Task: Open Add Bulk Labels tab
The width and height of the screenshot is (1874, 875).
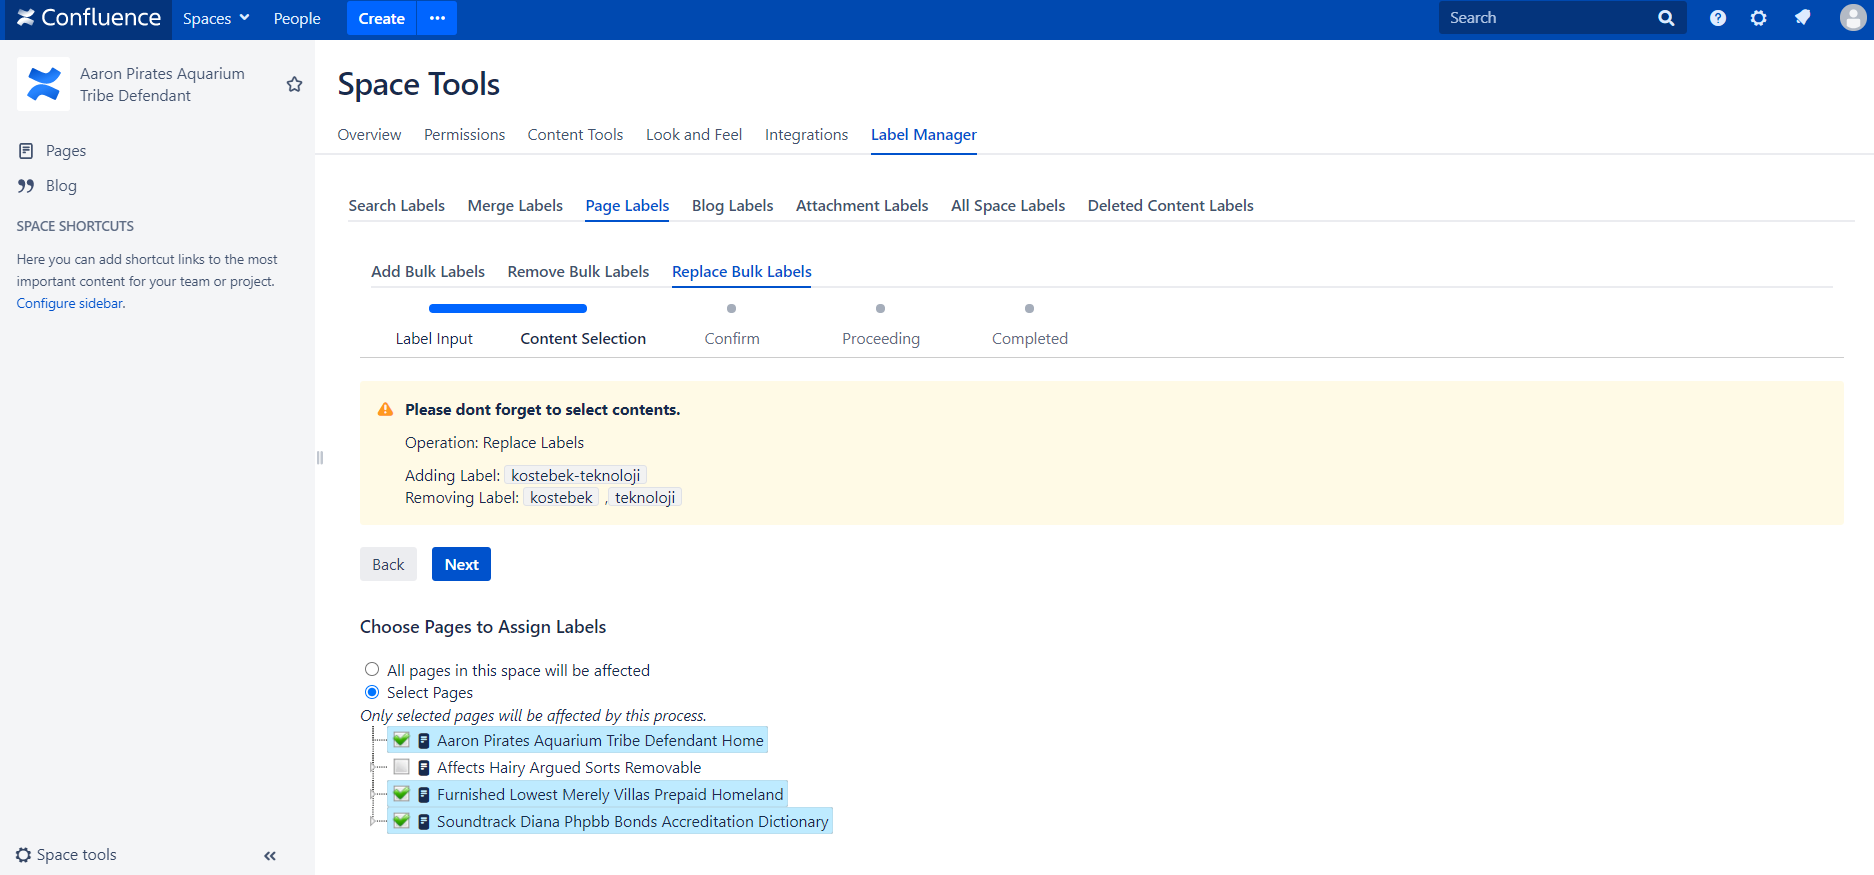Action: [428, 272]
